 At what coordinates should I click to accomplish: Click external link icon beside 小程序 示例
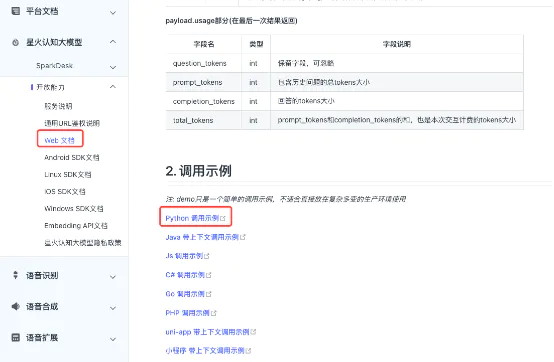pos(248,351)
